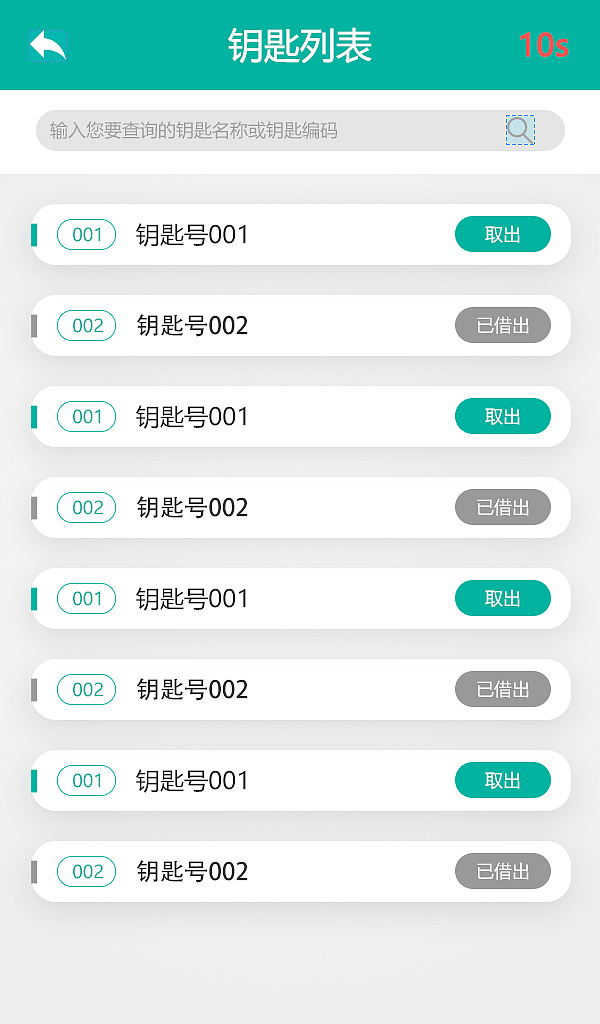Select the 001 badge on the first key entry

86,234
